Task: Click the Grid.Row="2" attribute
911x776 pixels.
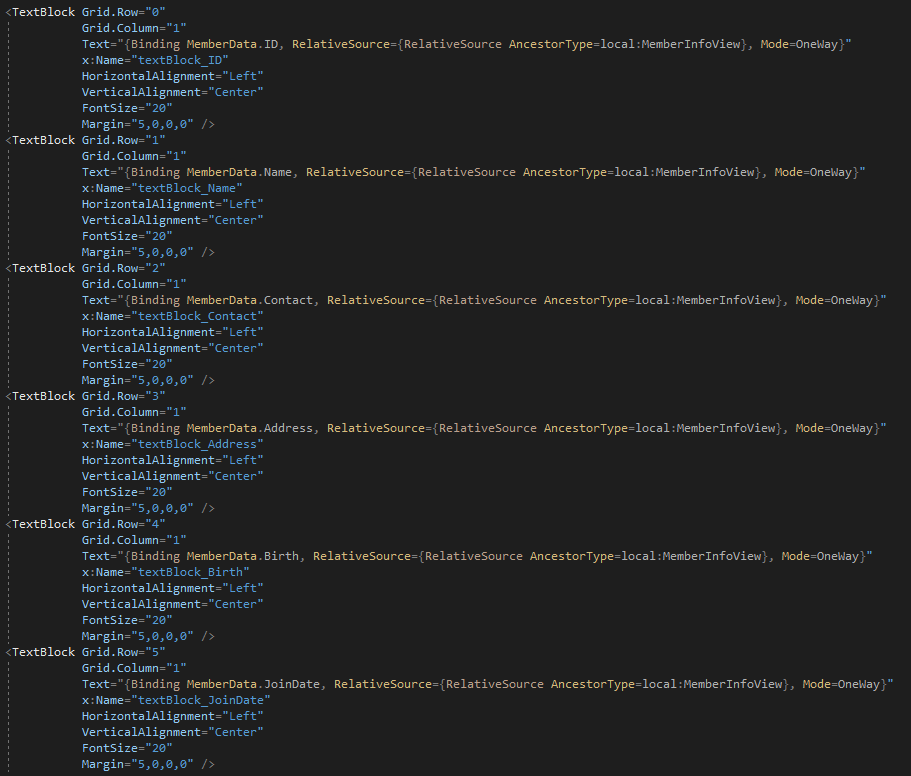Action: click(x=123, y=268)
